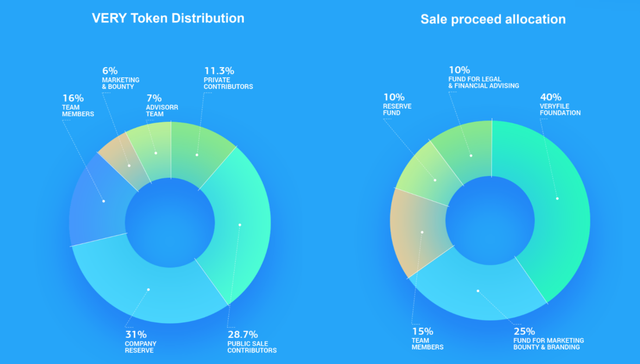Click the 10% Fund for Legal & Financial Advising label
The image size is (640, 364).
click(484, 77)
